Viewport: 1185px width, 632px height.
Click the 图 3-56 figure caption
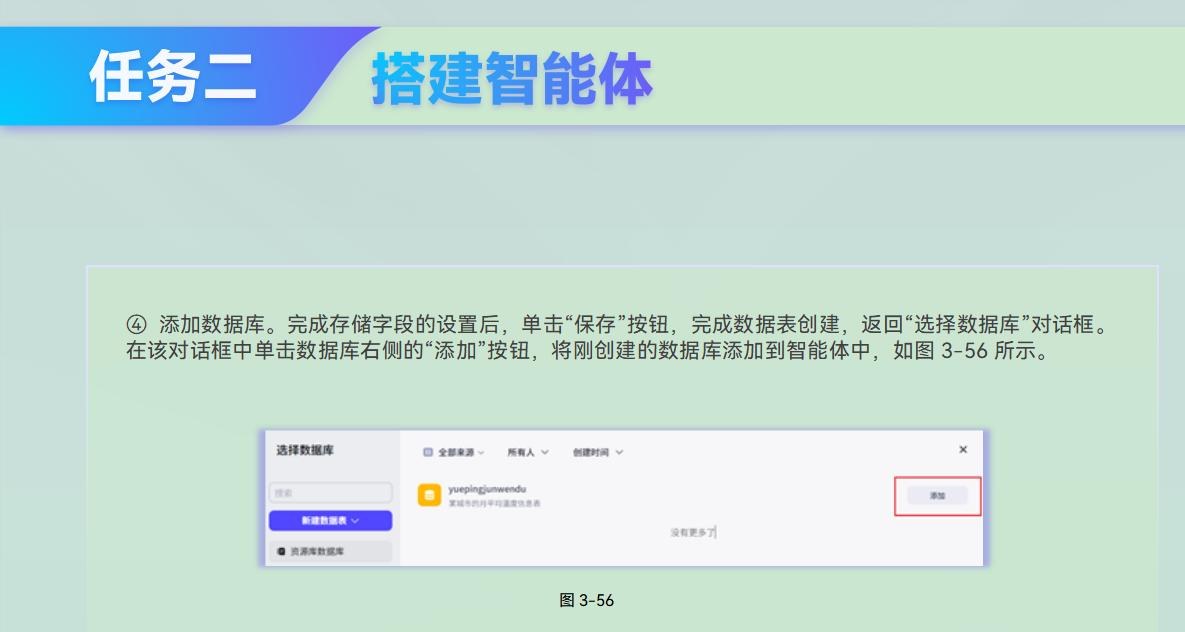point(586,600)
